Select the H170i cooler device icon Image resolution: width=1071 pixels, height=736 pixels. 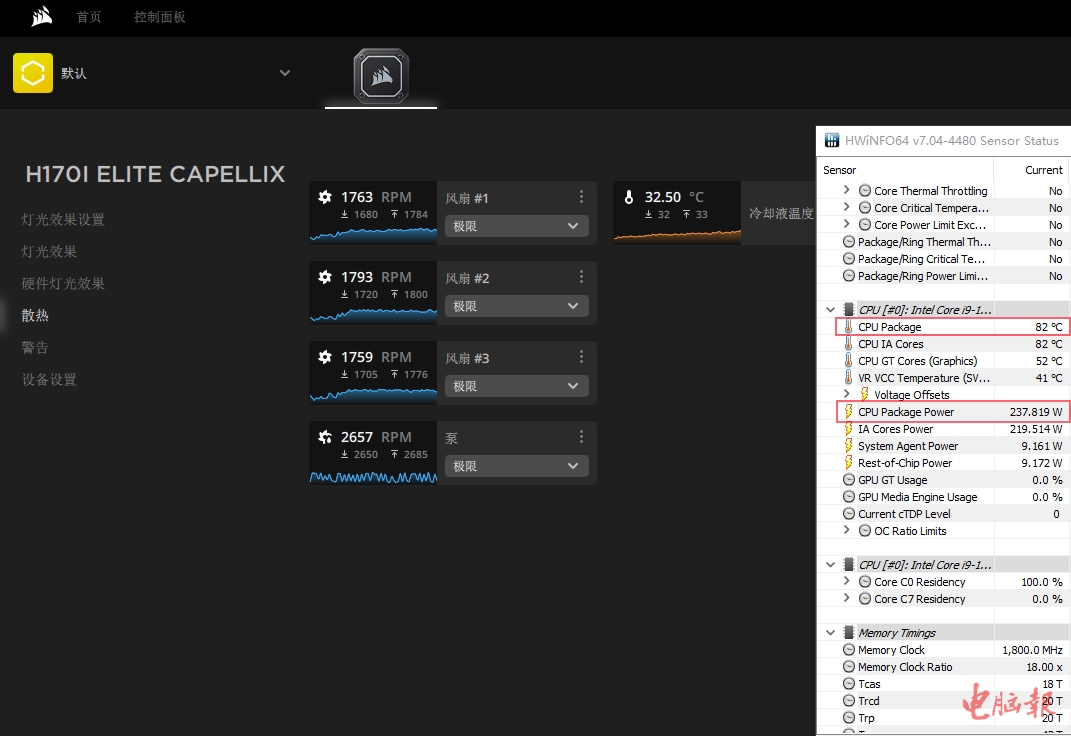click(381, 76)
